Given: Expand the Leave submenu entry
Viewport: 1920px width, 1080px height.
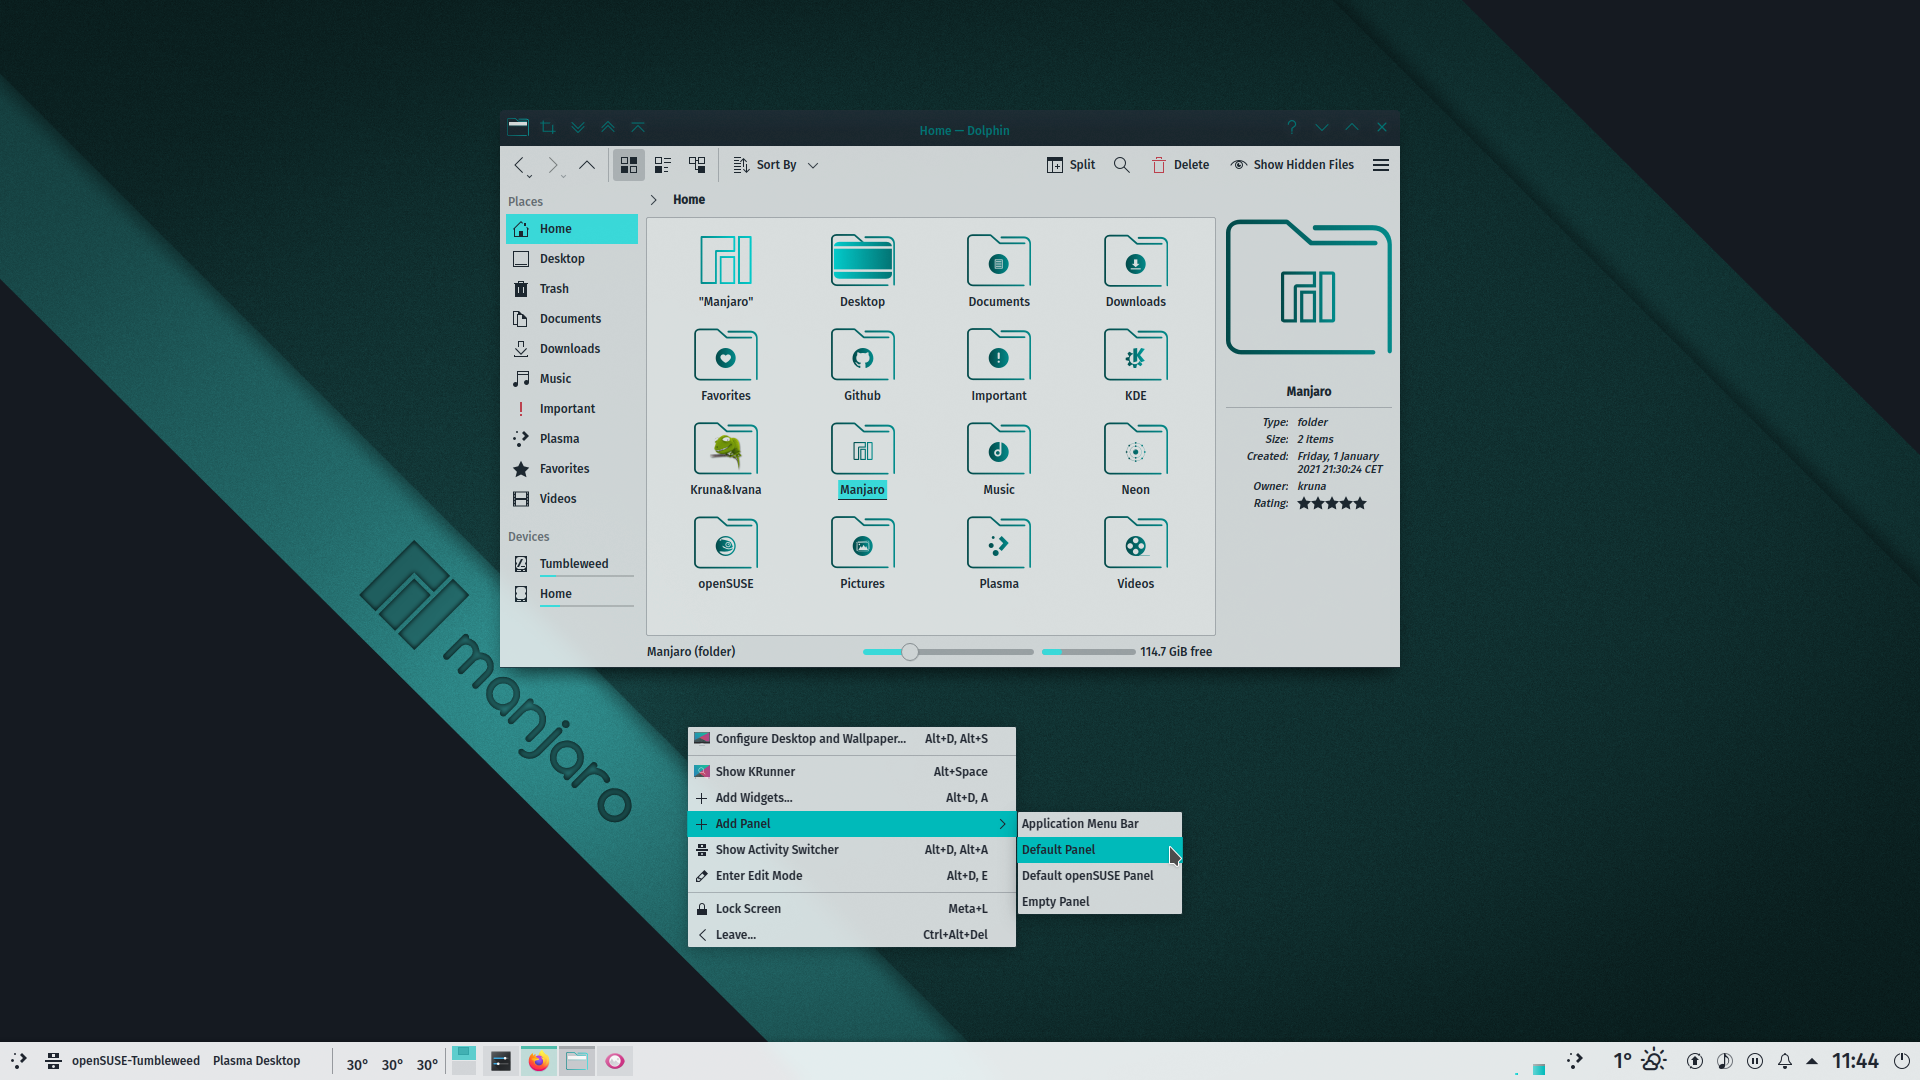Looking at the screenshot, I should pos(852,935).
